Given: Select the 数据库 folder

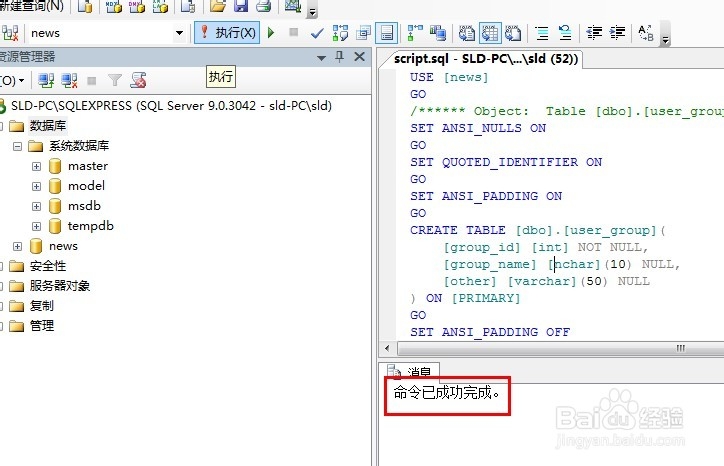Looking at the screenshot, I should 48,126.
